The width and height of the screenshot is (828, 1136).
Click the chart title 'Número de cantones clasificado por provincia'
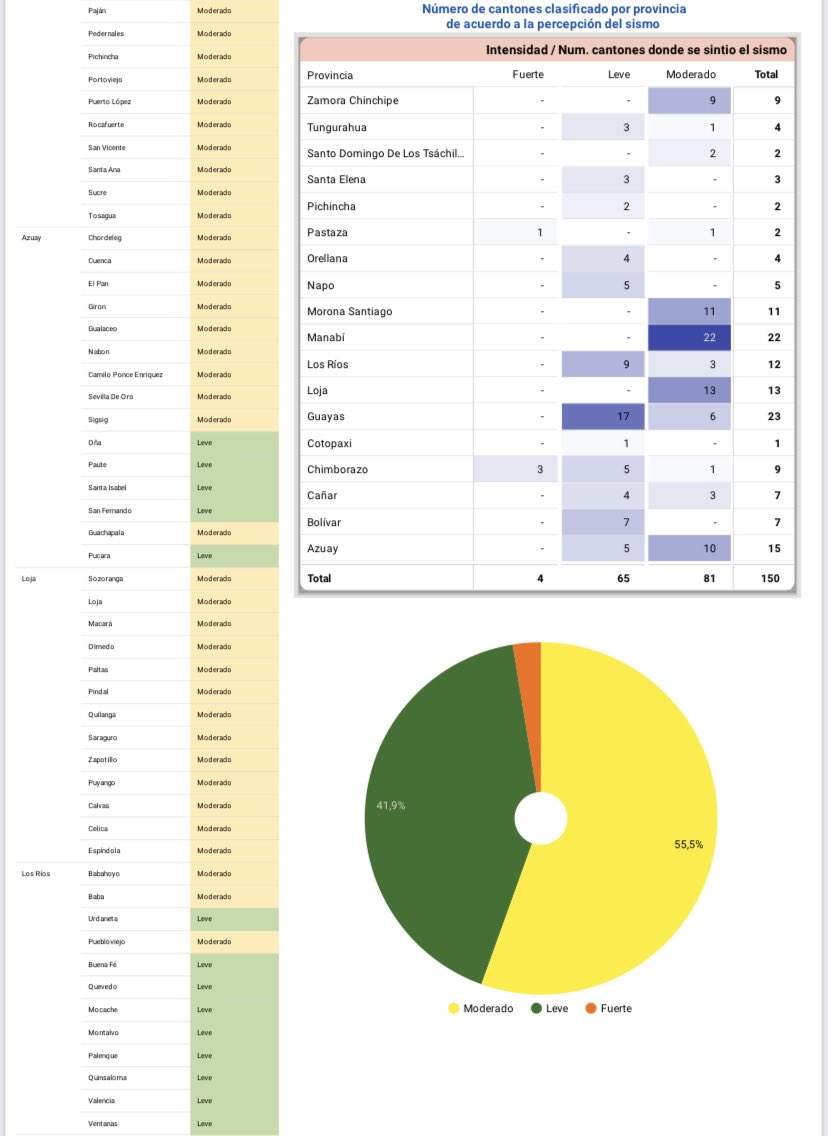point(554,9)
